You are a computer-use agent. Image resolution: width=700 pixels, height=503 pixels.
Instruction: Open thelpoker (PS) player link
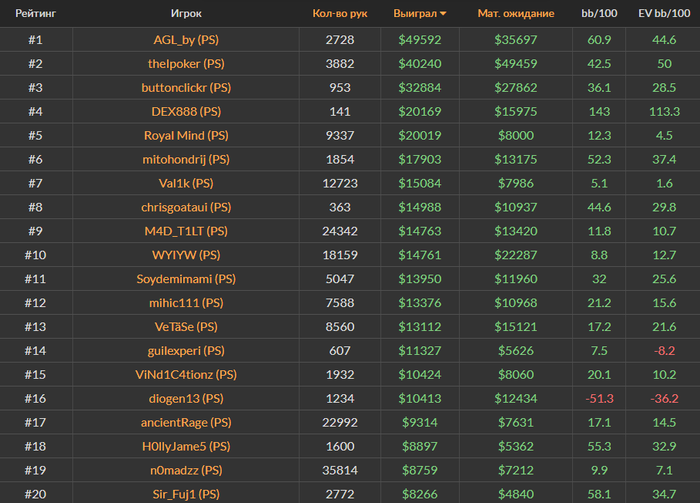[186, 64]
